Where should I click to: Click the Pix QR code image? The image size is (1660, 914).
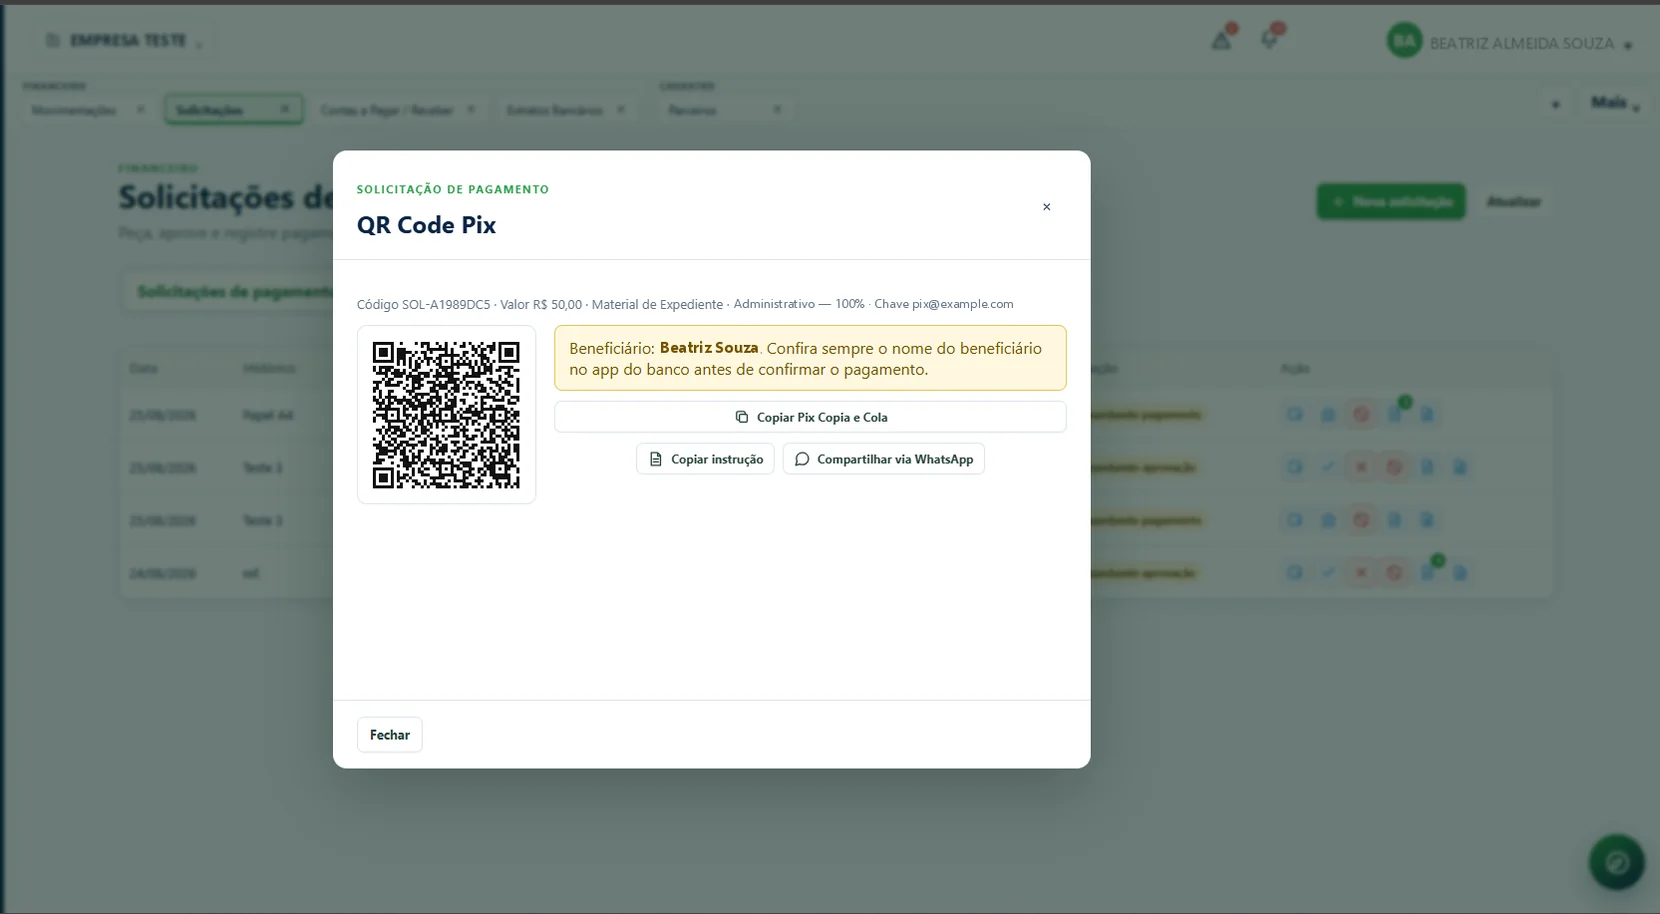pyautogui.click(x=446, y=415)
